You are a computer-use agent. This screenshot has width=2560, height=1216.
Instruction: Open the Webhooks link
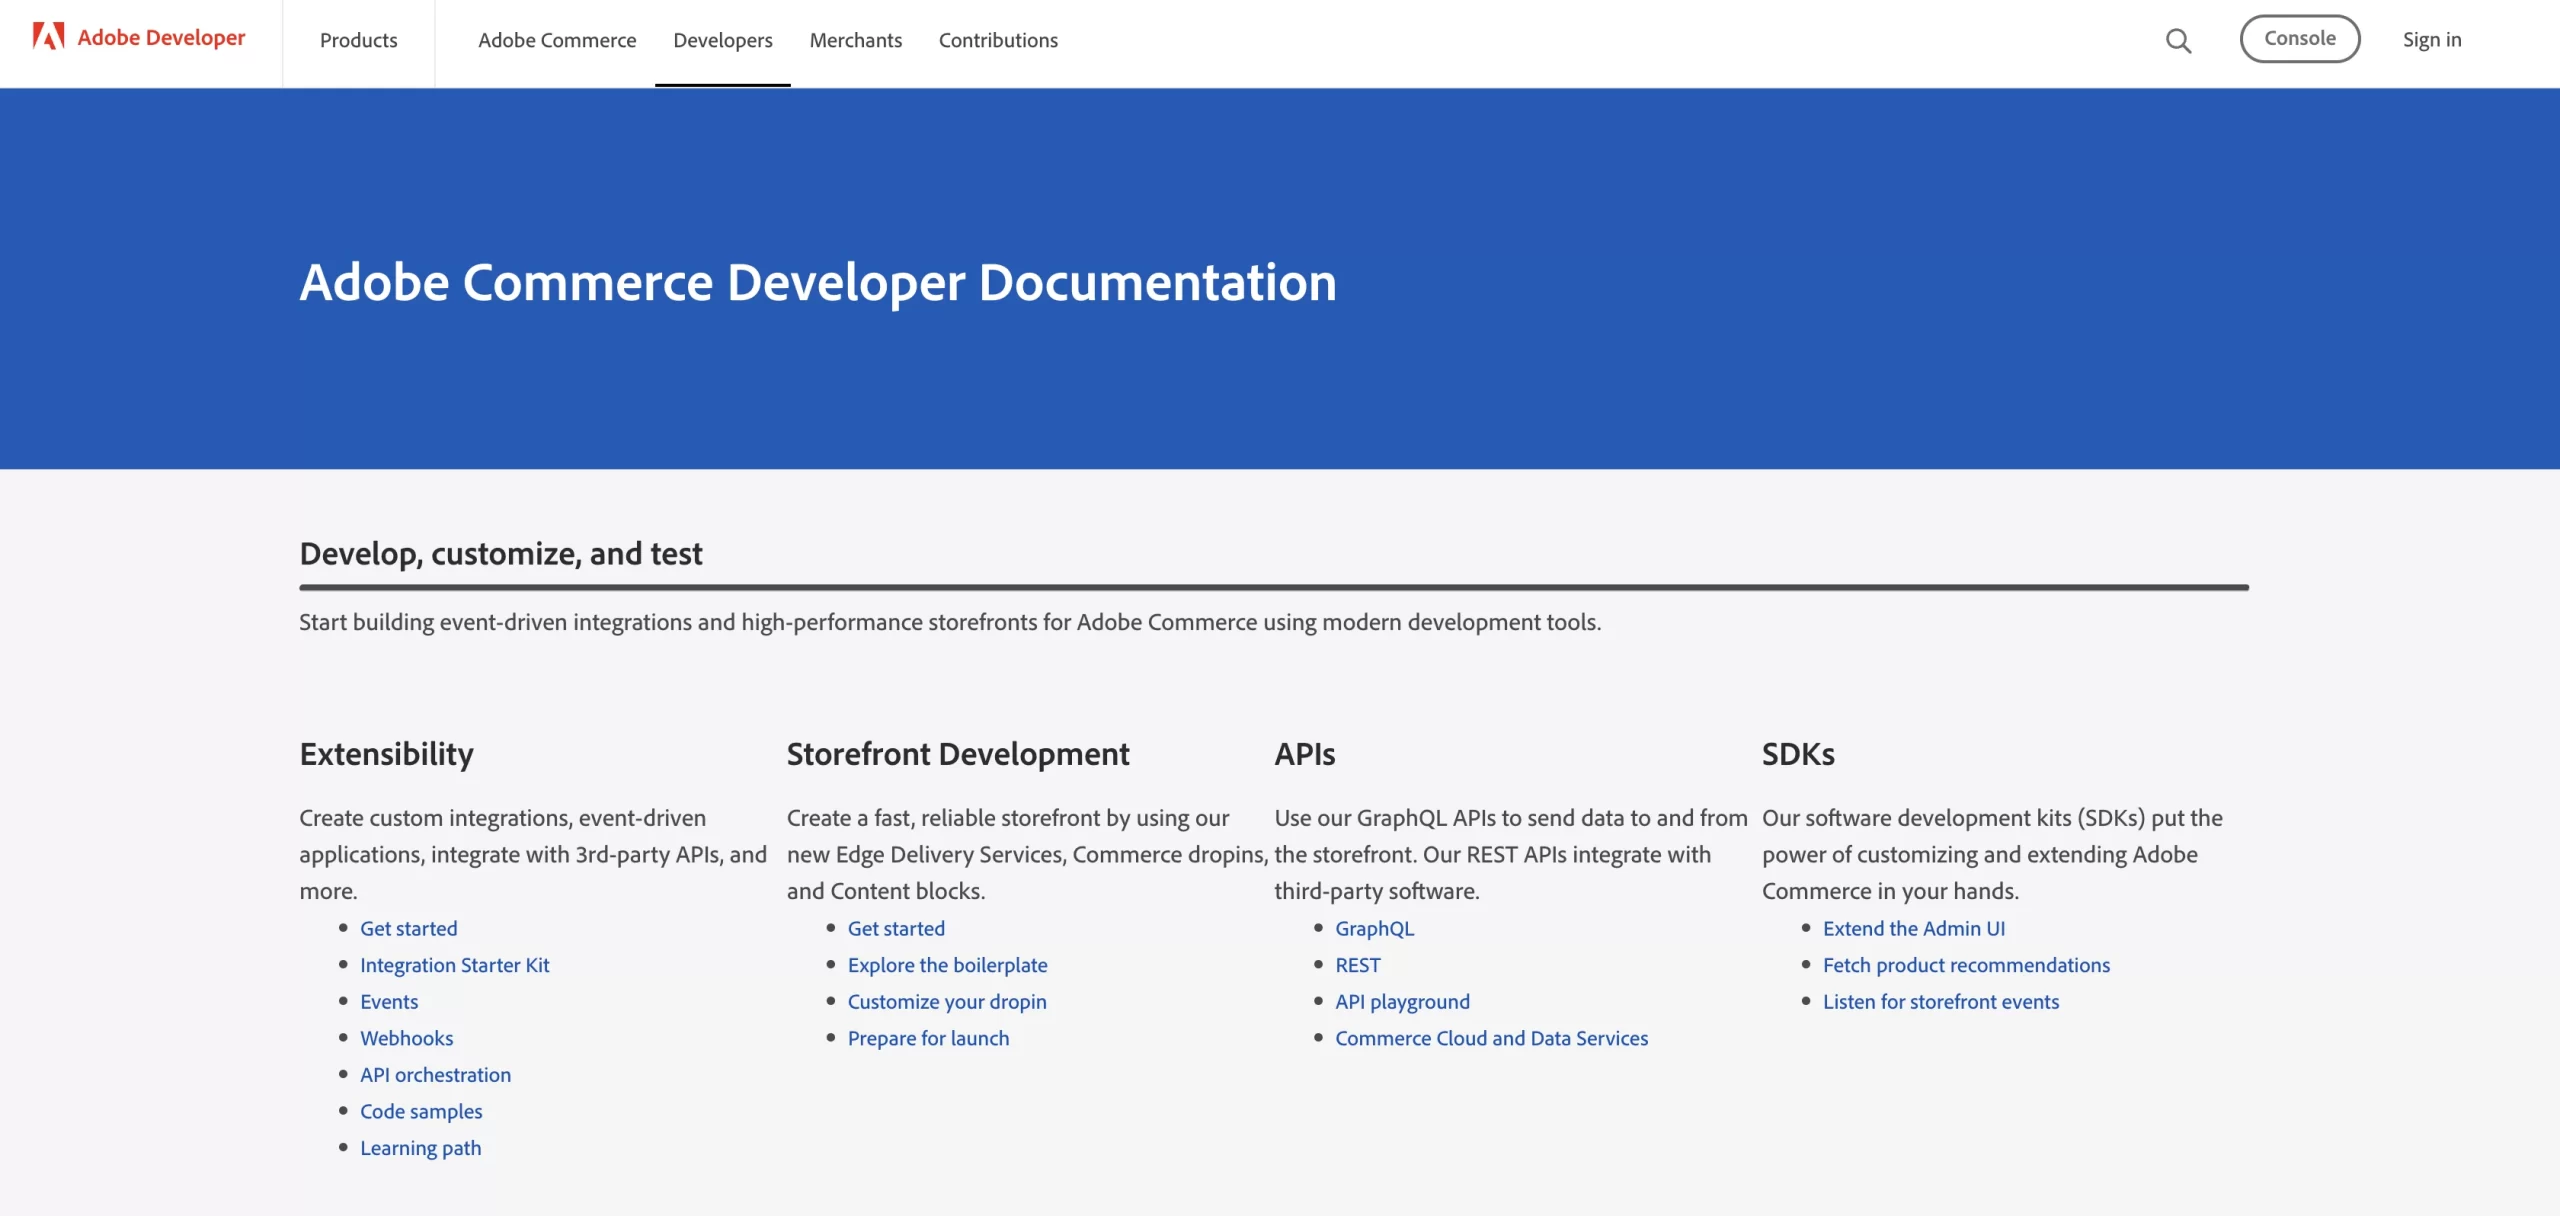(x=406, y=1038)
